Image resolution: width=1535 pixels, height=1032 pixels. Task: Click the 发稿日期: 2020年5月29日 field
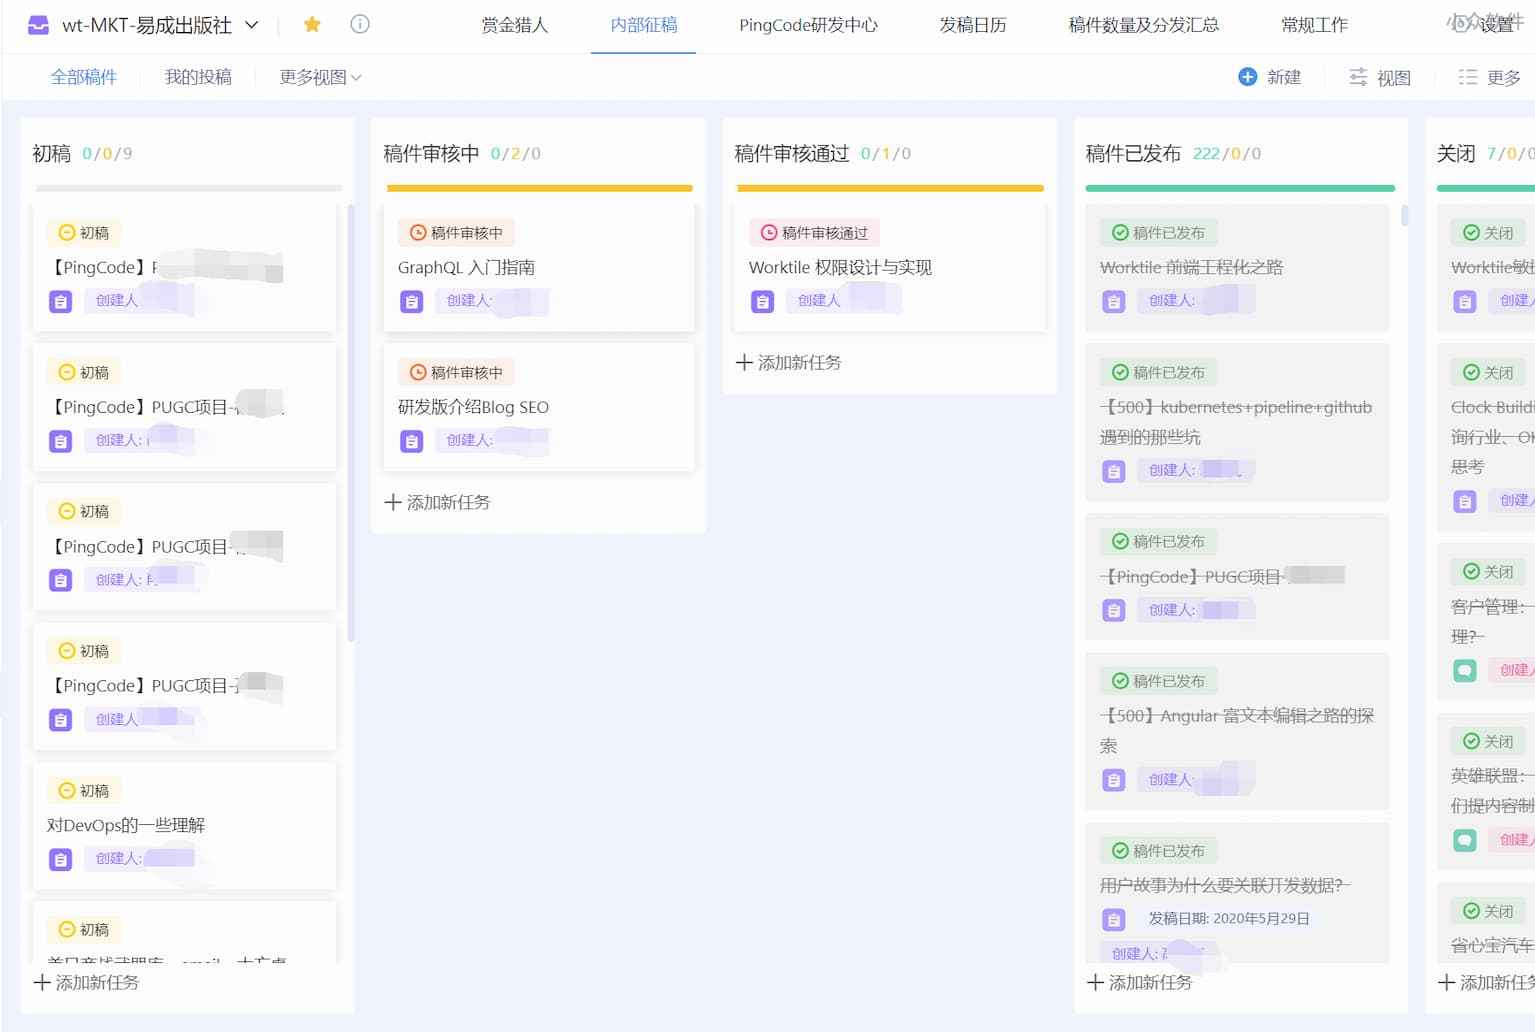coord(1228,918)
